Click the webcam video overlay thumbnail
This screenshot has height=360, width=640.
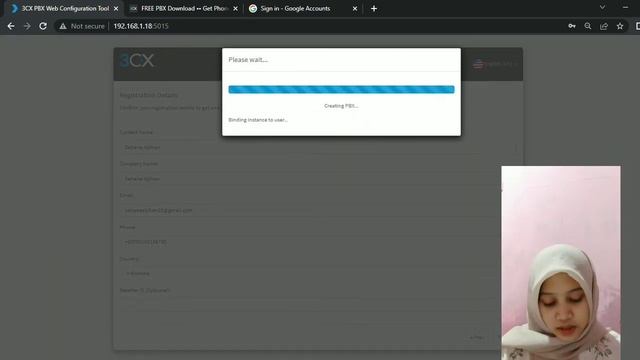click(x=561, y=263)
